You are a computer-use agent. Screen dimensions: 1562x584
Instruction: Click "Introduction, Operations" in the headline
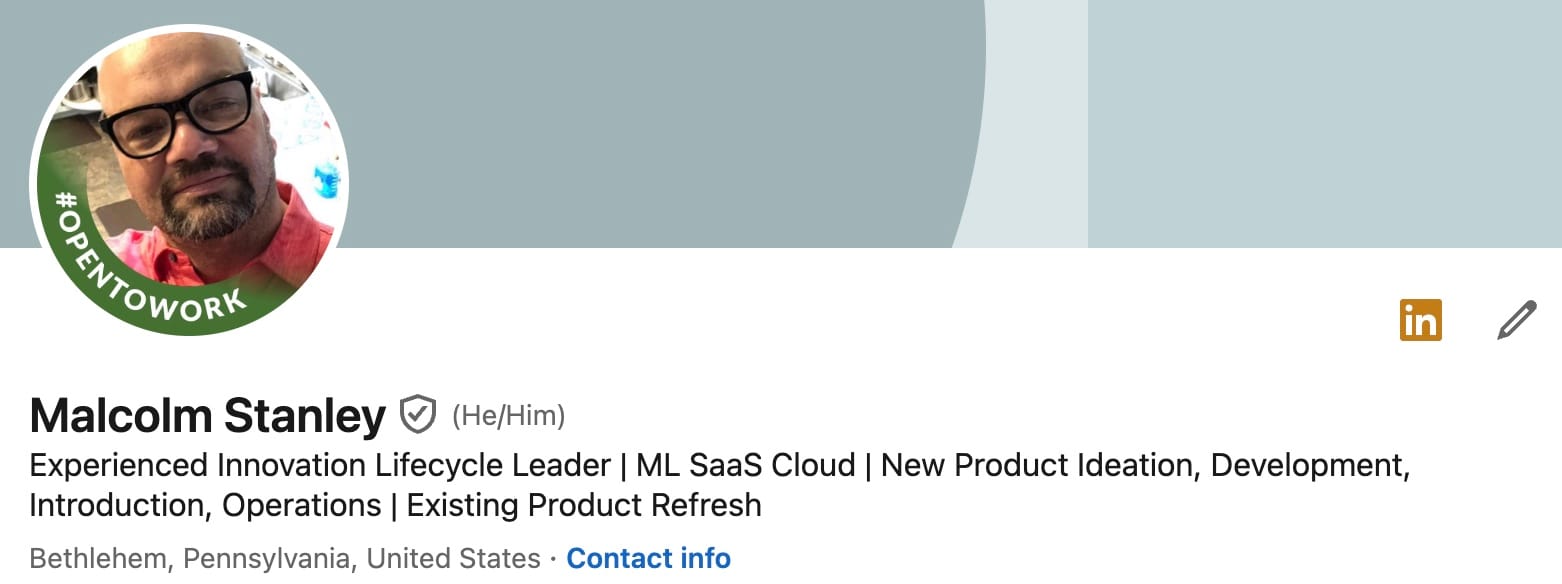click(205, 505)
